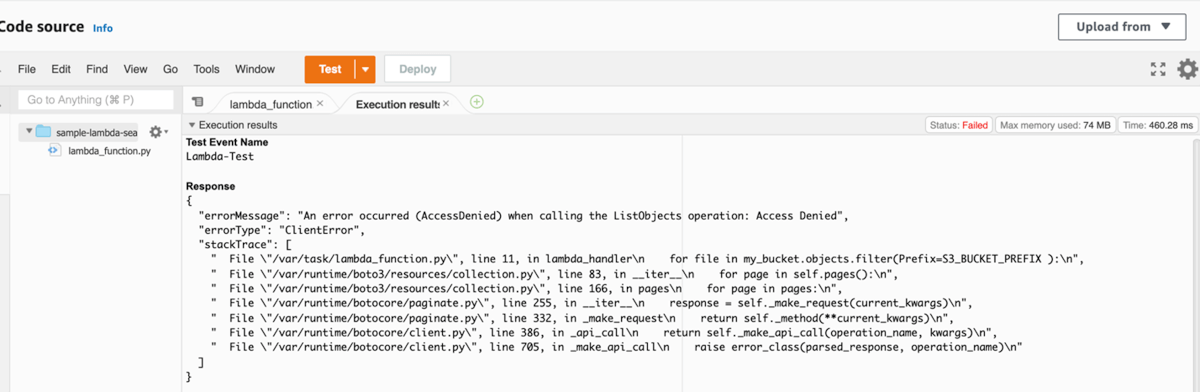Click the Response heading
The width and height of the screenshot is (1200, 392).
coord(211,186)
